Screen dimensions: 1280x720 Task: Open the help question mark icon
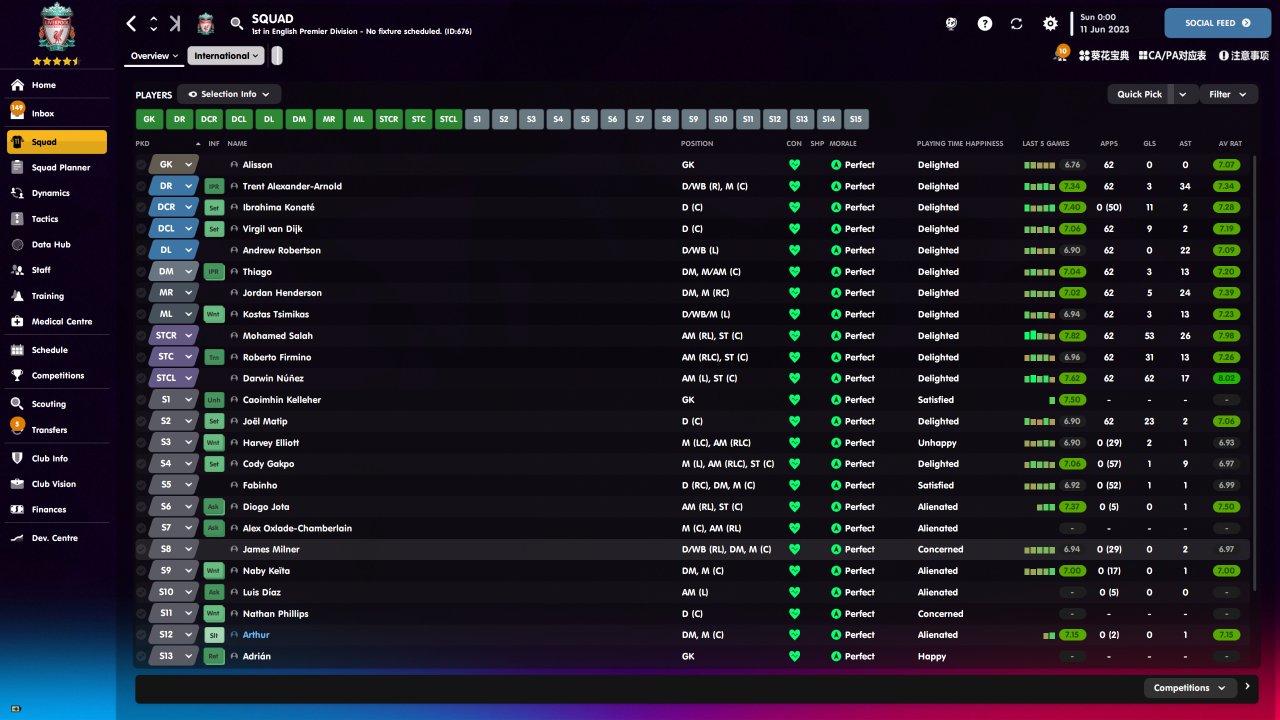tap(985, 23)
